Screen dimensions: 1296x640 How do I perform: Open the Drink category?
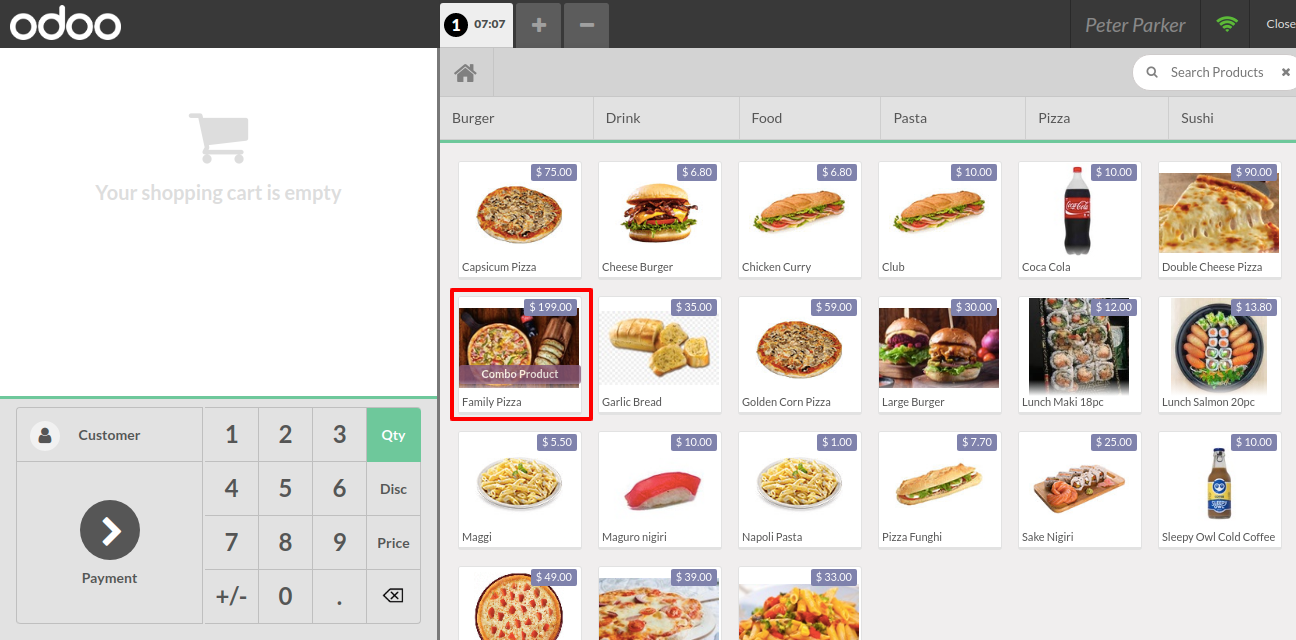623,118
